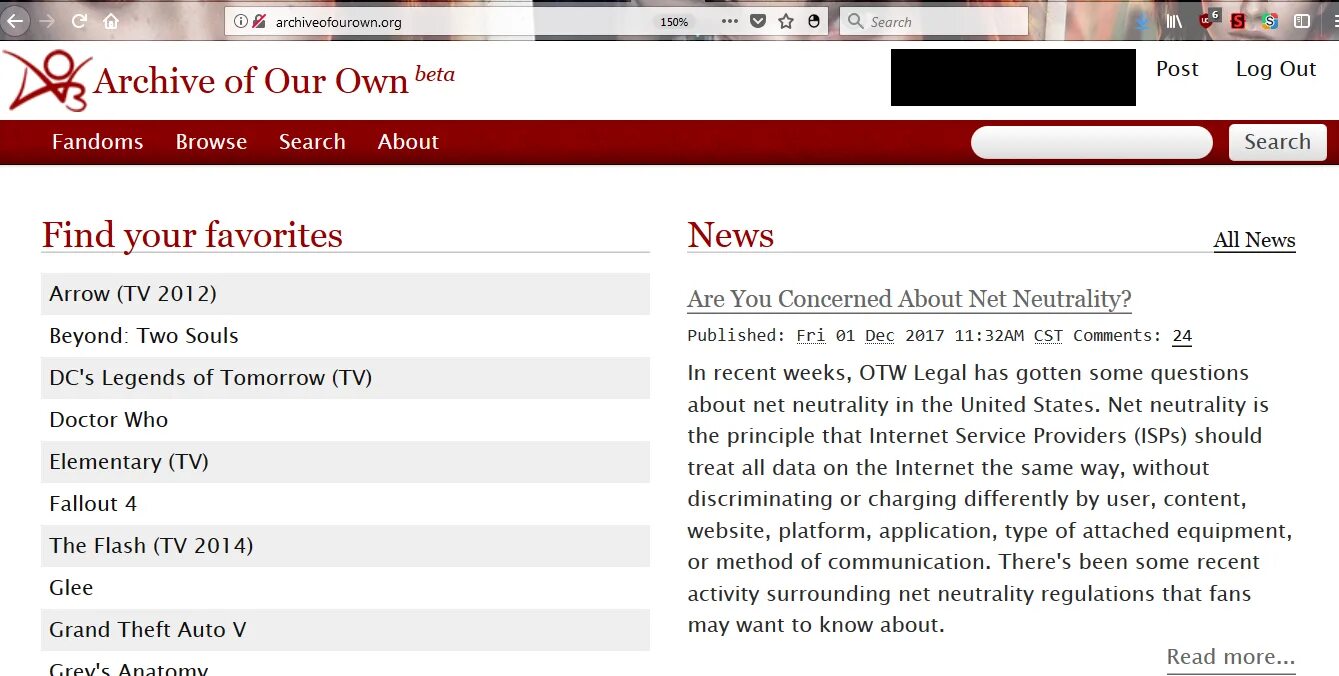Open the Doctor Who fandom
The height and width of the screenshot is (676, 1339).
pyautogui.click(x=109, y=420)
